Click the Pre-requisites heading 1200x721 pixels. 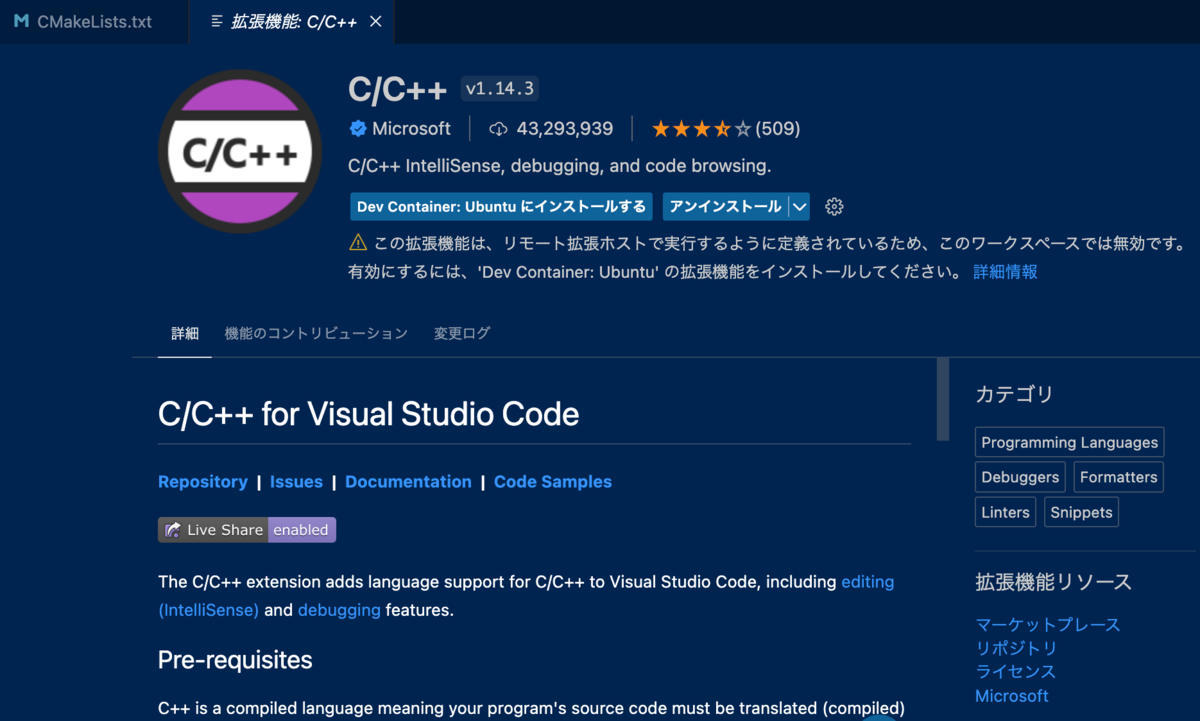pos(235,660)
